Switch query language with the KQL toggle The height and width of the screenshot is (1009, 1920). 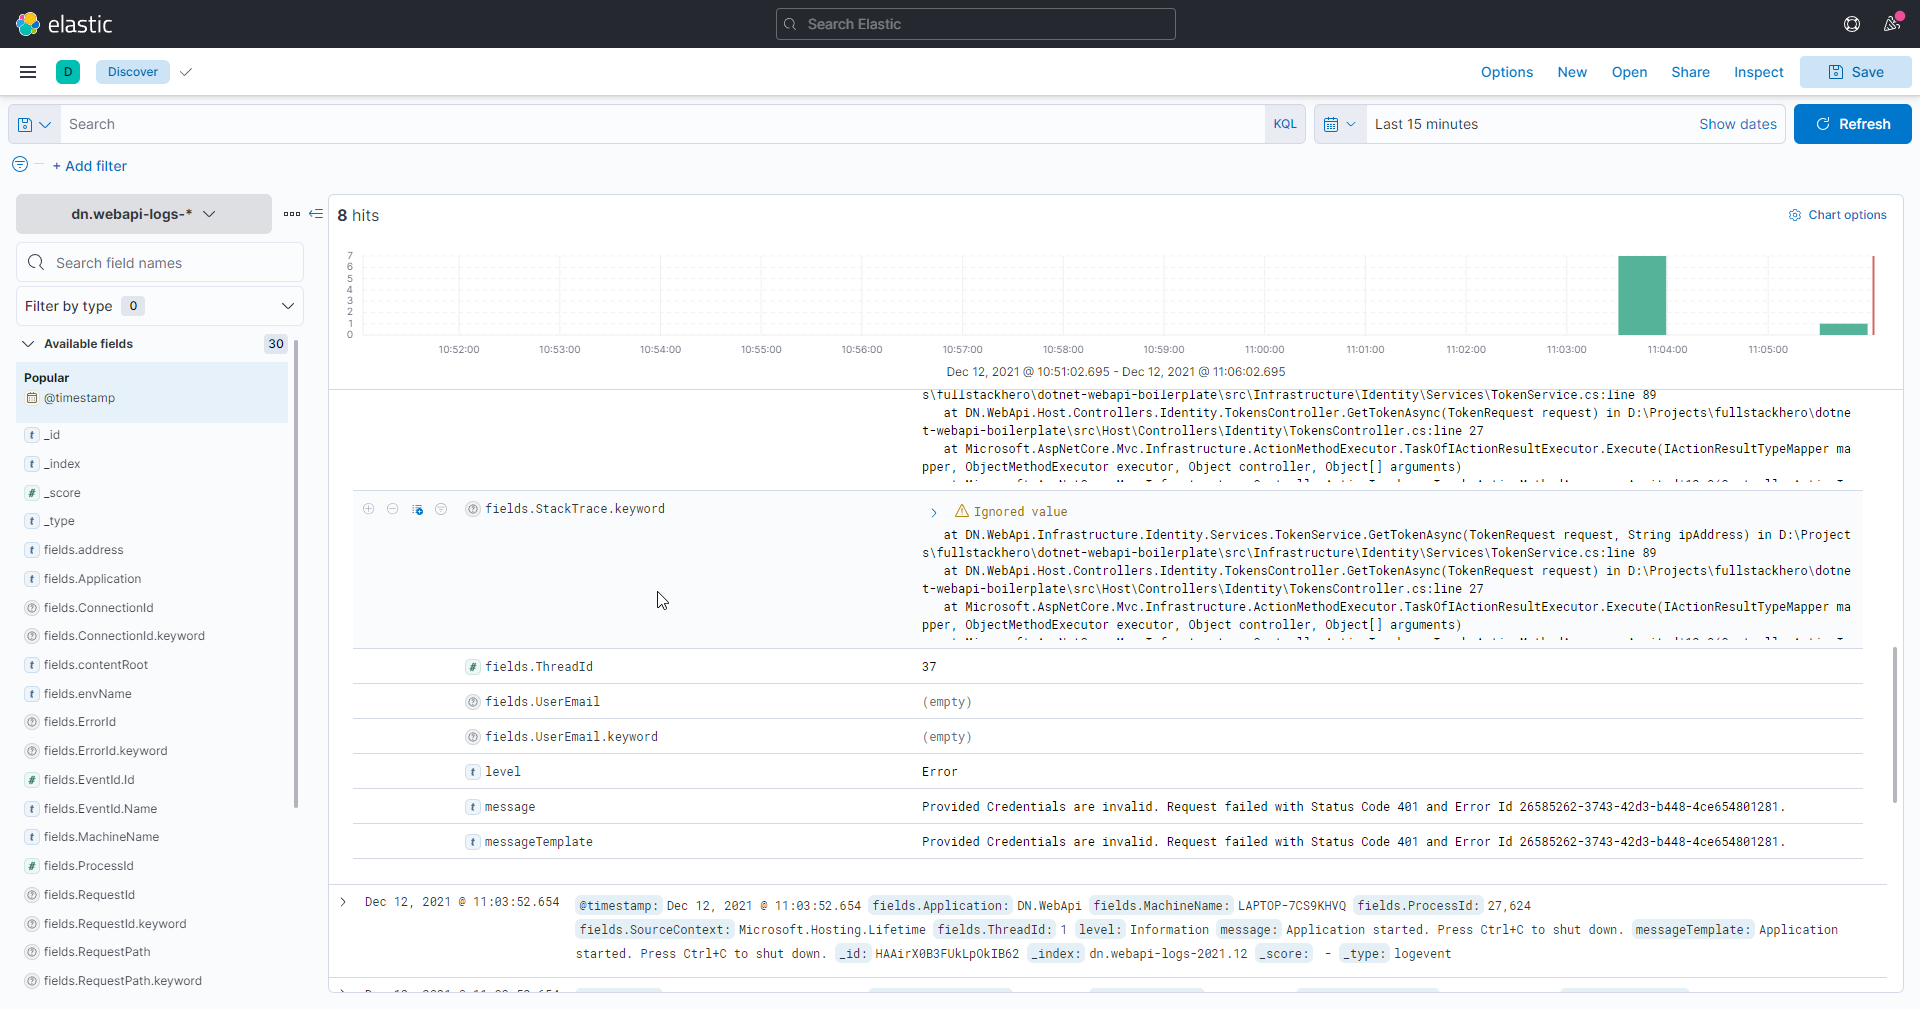coord(1285,123)
